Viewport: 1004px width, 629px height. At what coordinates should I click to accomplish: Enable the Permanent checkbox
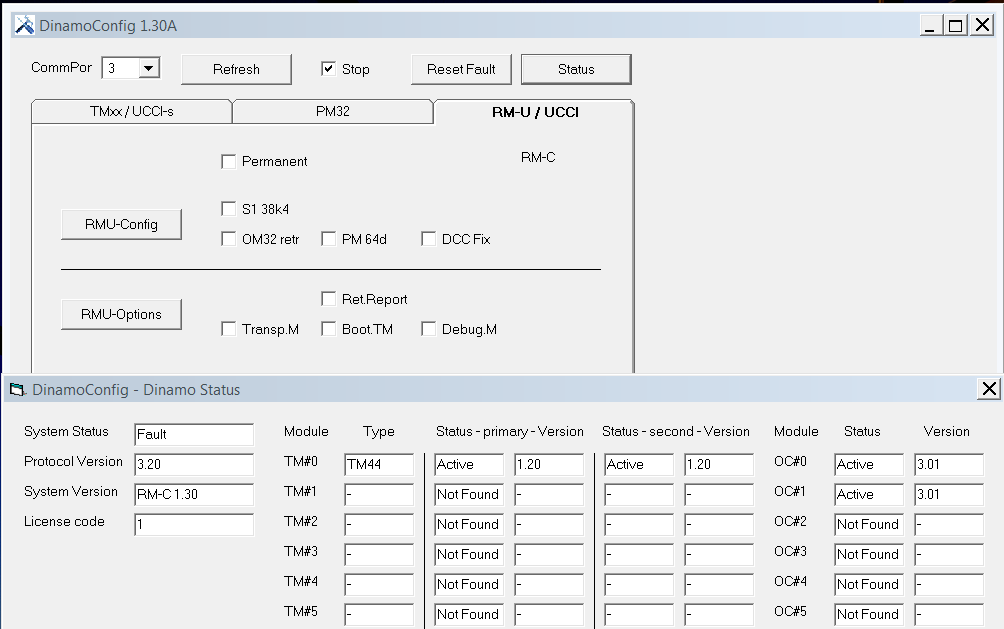point(229,161)
